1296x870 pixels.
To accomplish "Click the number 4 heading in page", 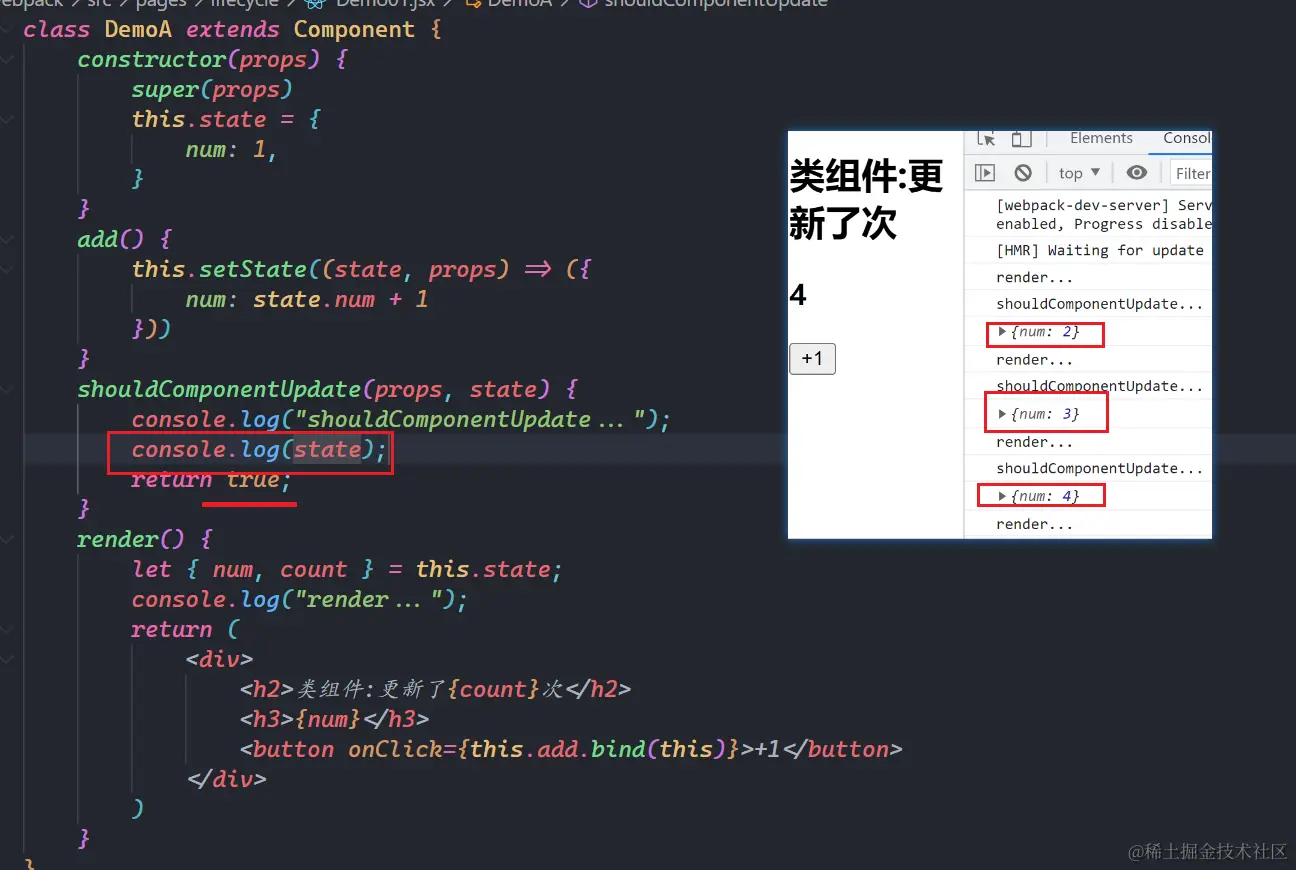I will point(798,295).
